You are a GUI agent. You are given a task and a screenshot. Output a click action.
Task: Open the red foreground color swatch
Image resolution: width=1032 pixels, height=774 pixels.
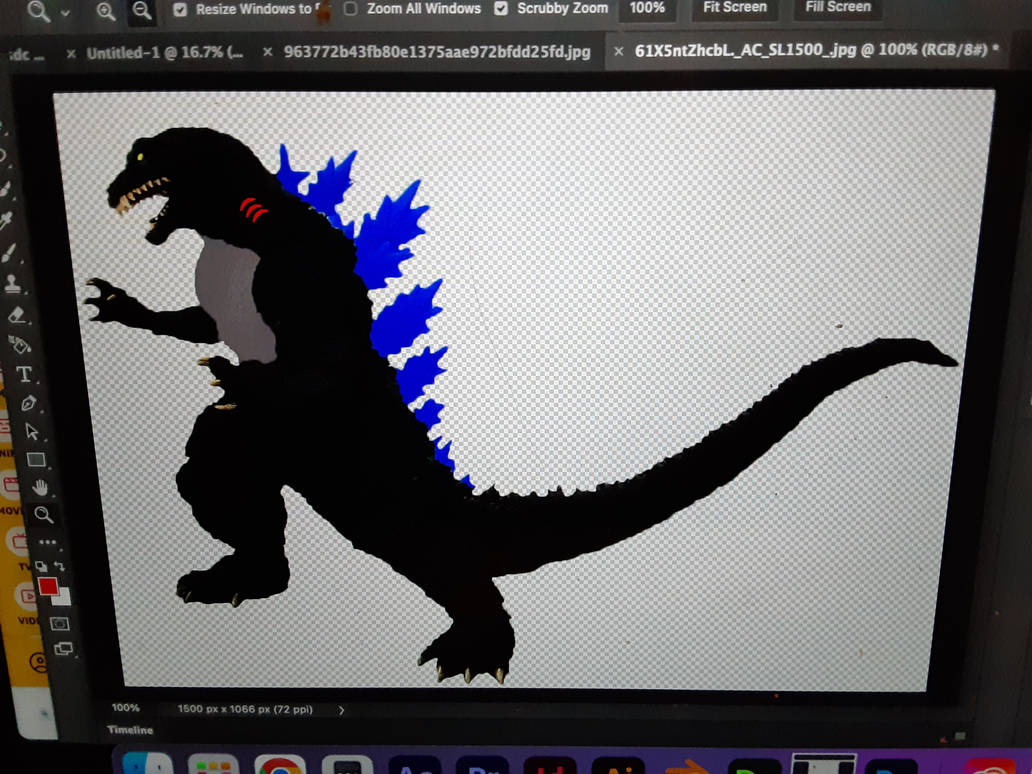pos(47,586)
